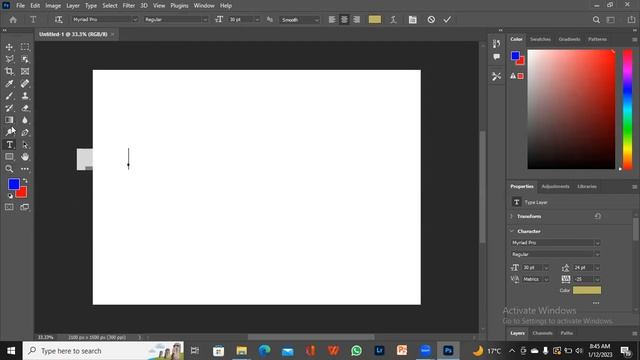This screenshot has width=640, height=360.
Task: Open the anti-aliasing Smooth dropdown
Action: pos(316,20)
